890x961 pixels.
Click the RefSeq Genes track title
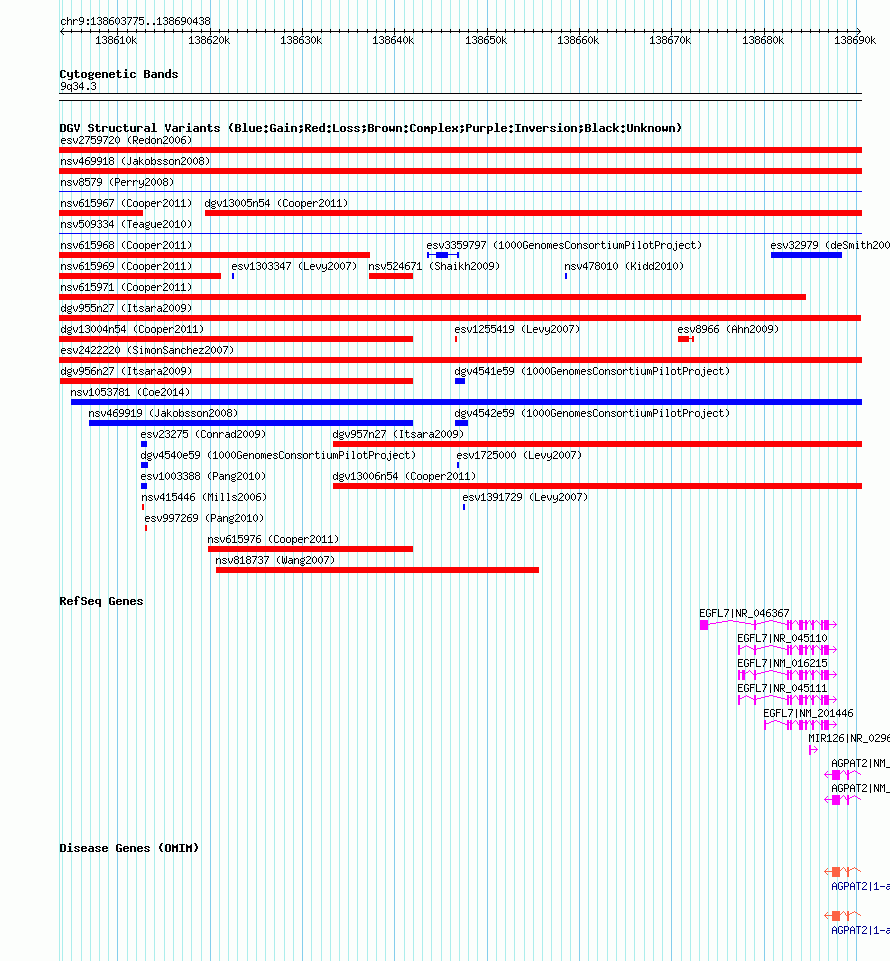(101, 601)
